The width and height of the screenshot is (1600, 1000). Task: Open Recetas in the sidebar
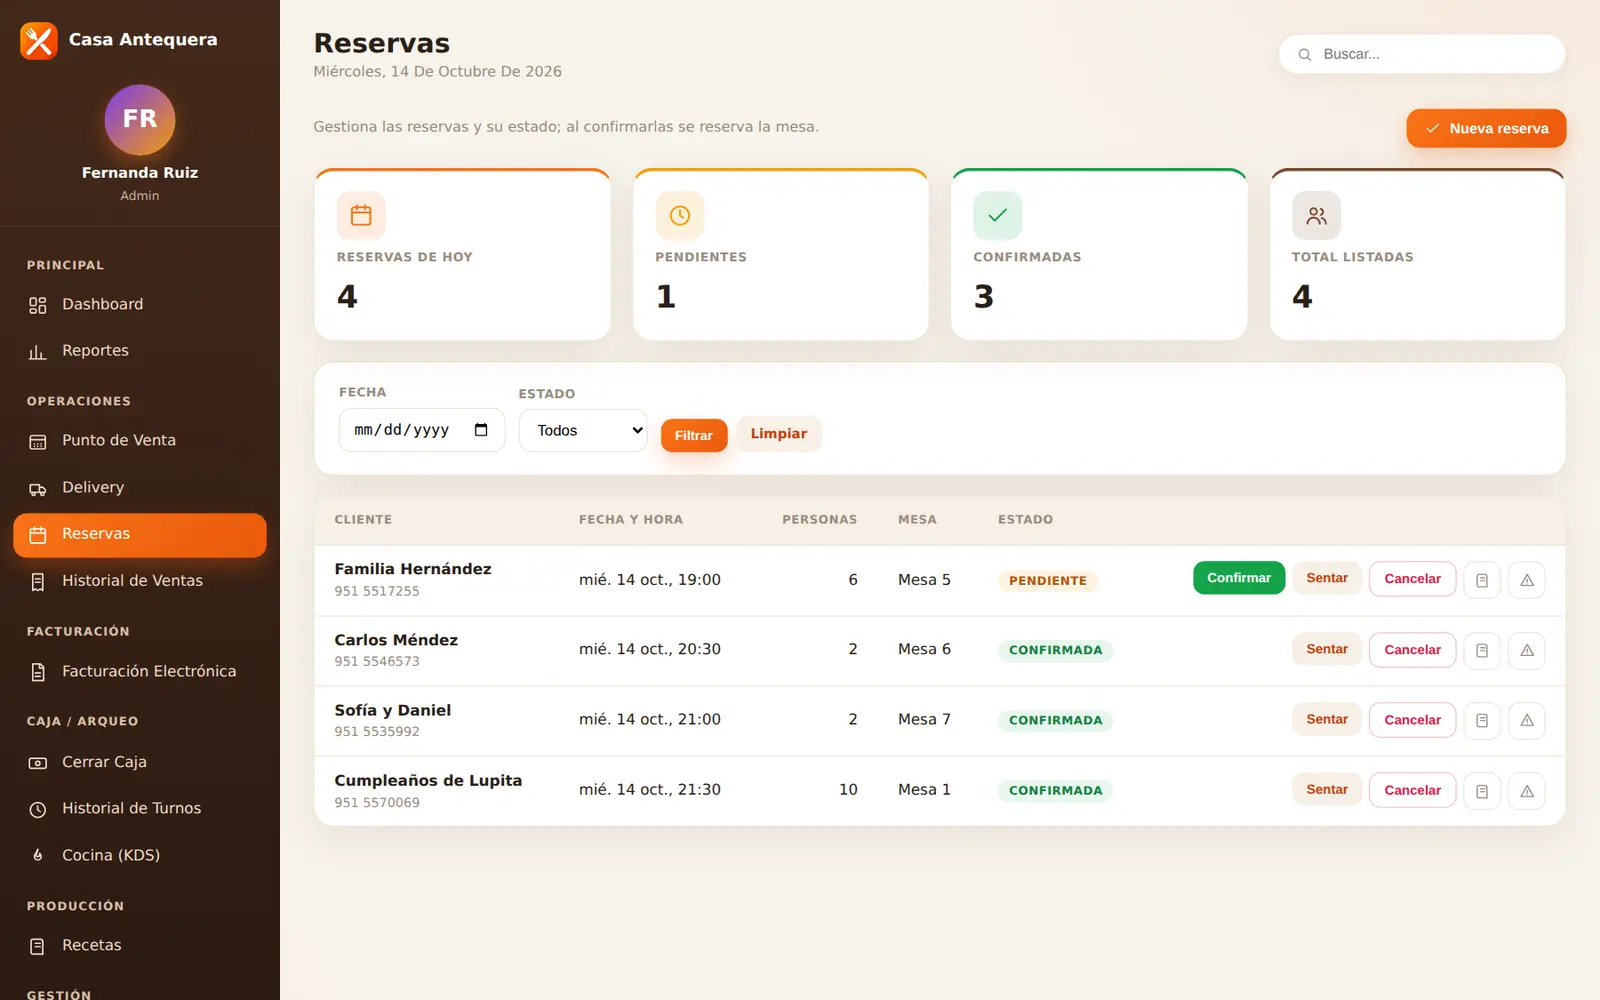click(x=140, y=946)
